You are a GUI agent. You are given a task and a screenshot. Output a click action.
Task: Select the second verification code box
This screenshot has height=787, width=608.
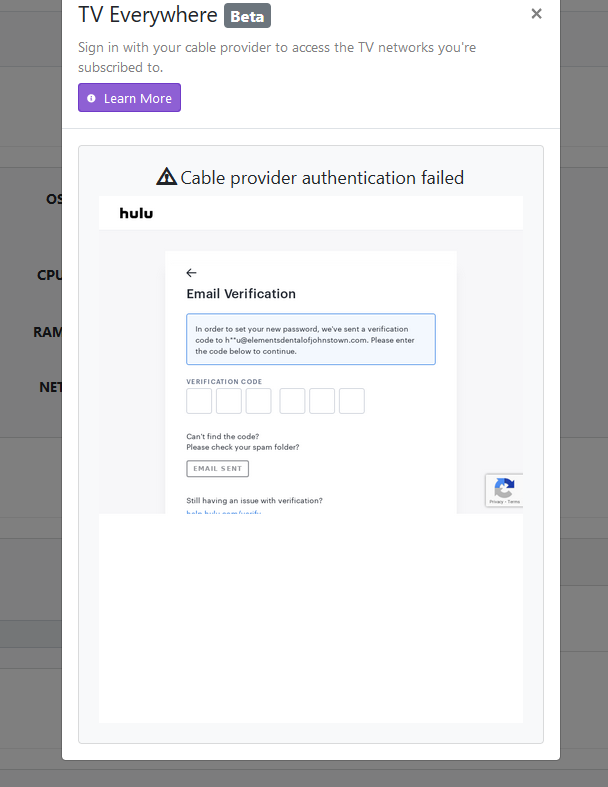229,401
